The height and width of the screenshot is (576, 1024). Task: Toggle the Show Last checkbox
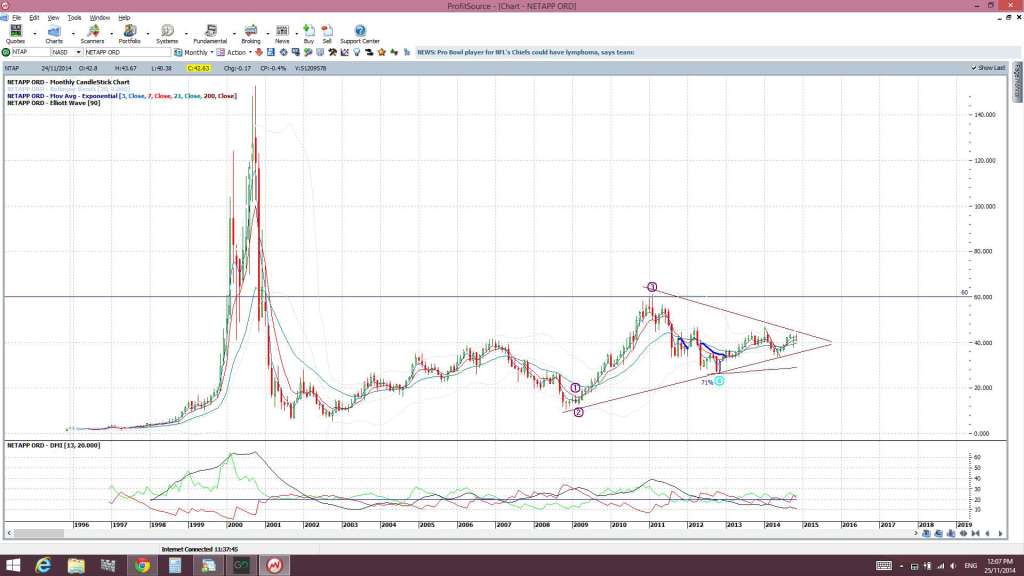tap(974, 68)
